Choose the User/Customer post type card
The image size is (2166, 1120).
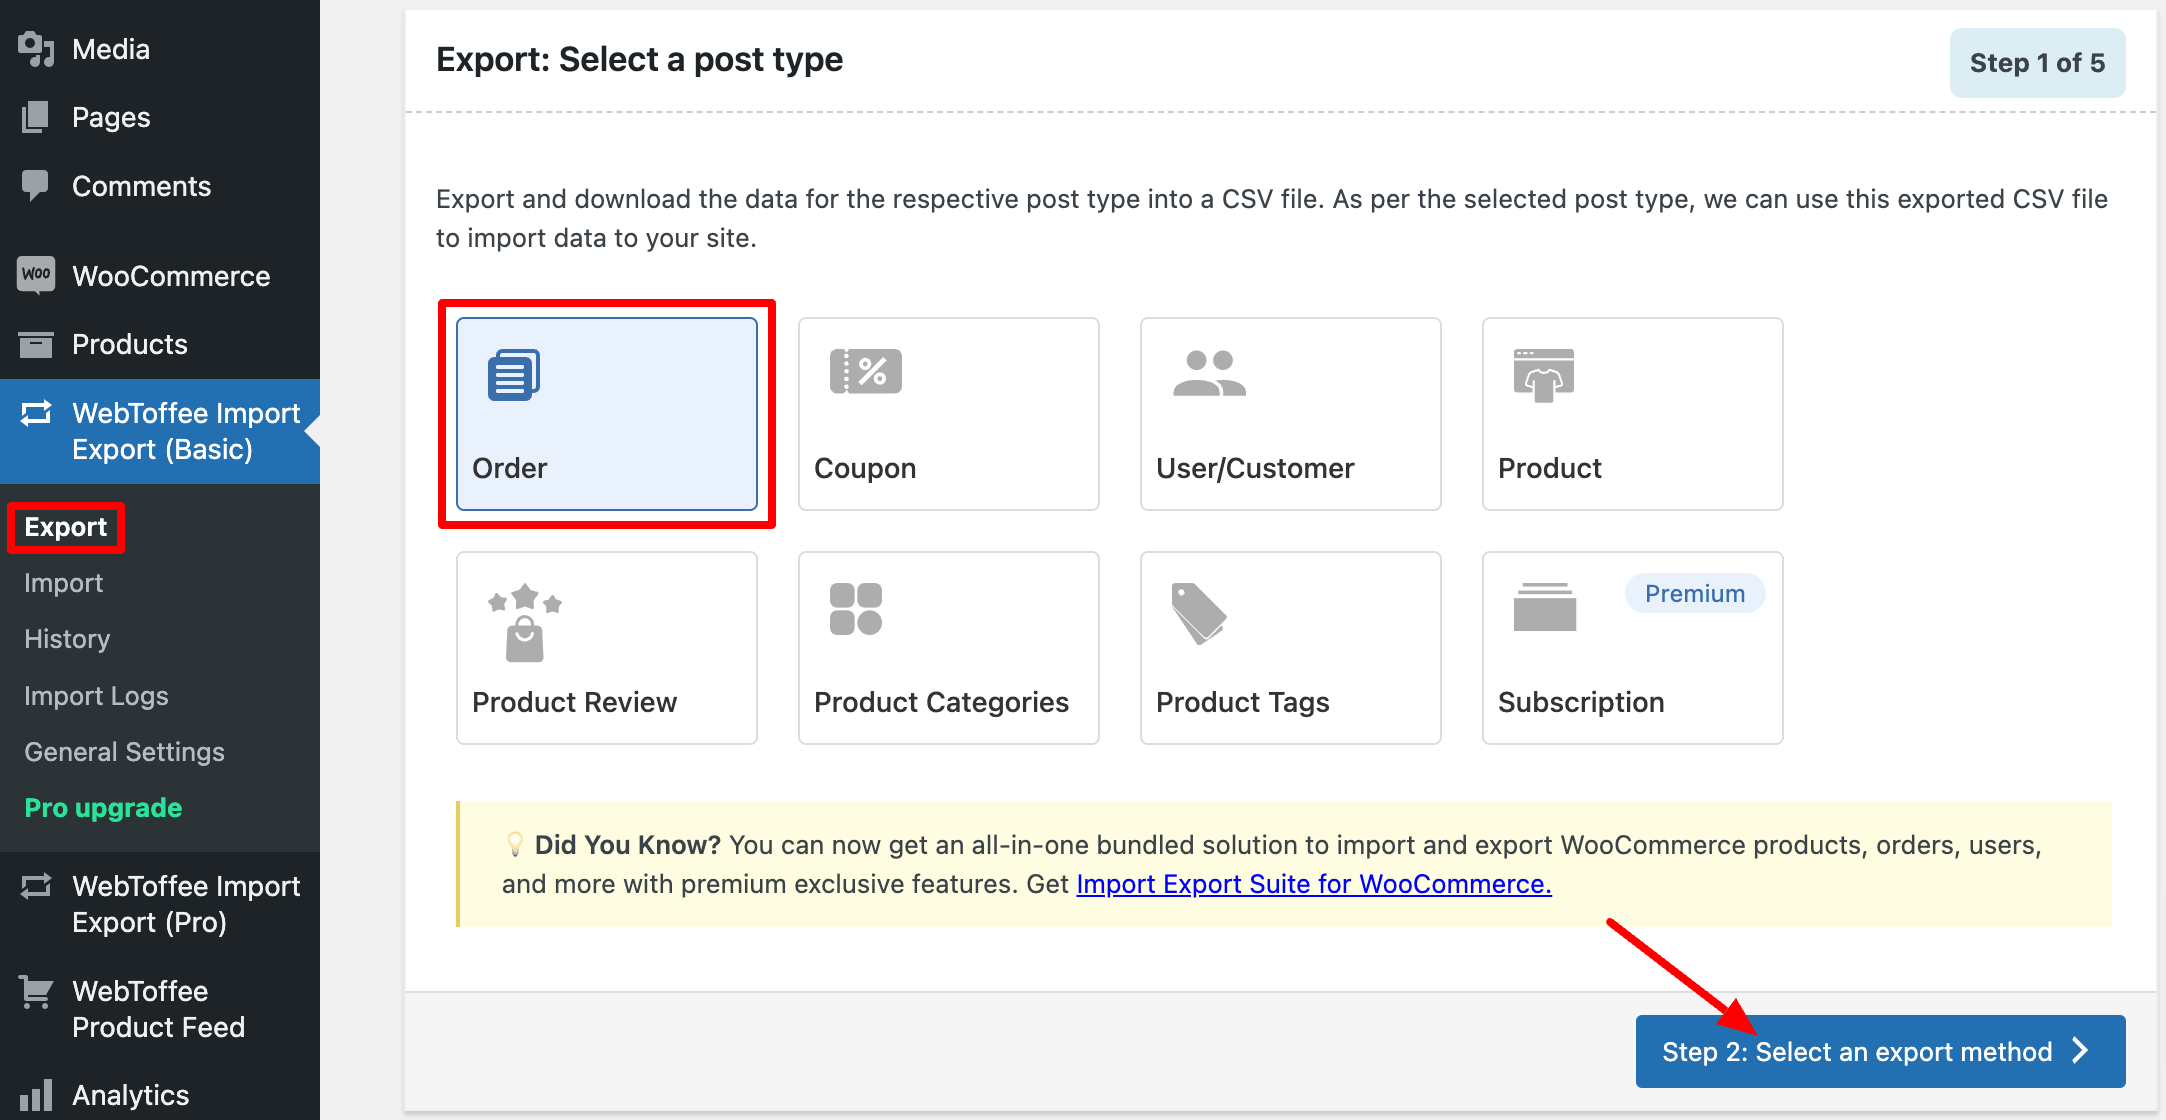(x=1291, y=414)
